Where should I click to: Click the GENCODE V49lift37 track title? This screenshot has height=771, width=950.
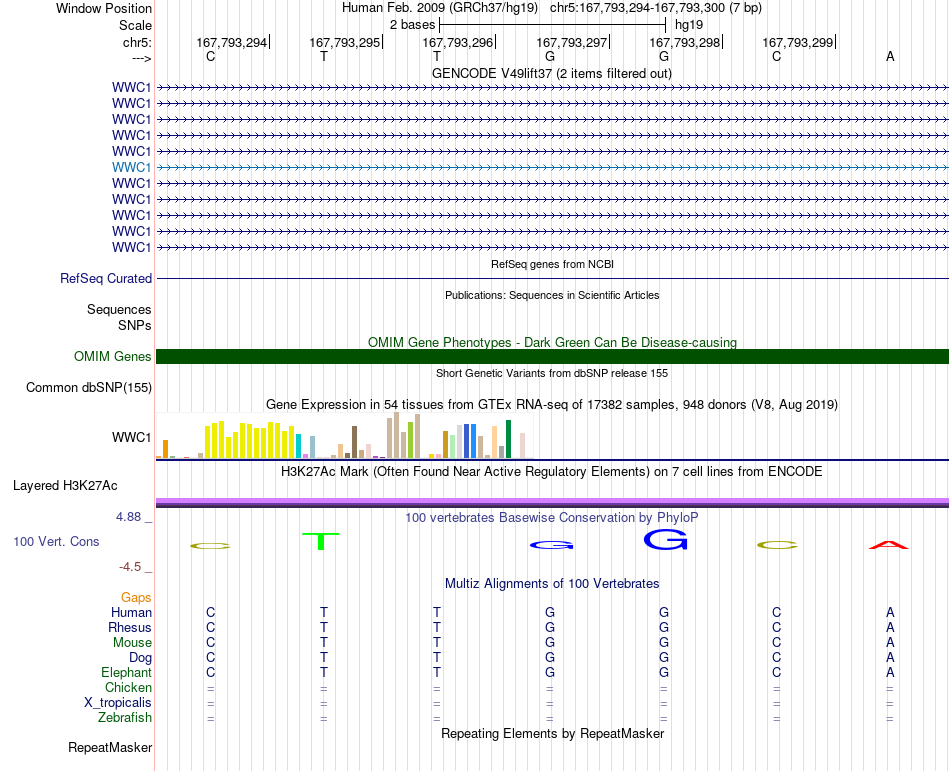click(552, 74)
